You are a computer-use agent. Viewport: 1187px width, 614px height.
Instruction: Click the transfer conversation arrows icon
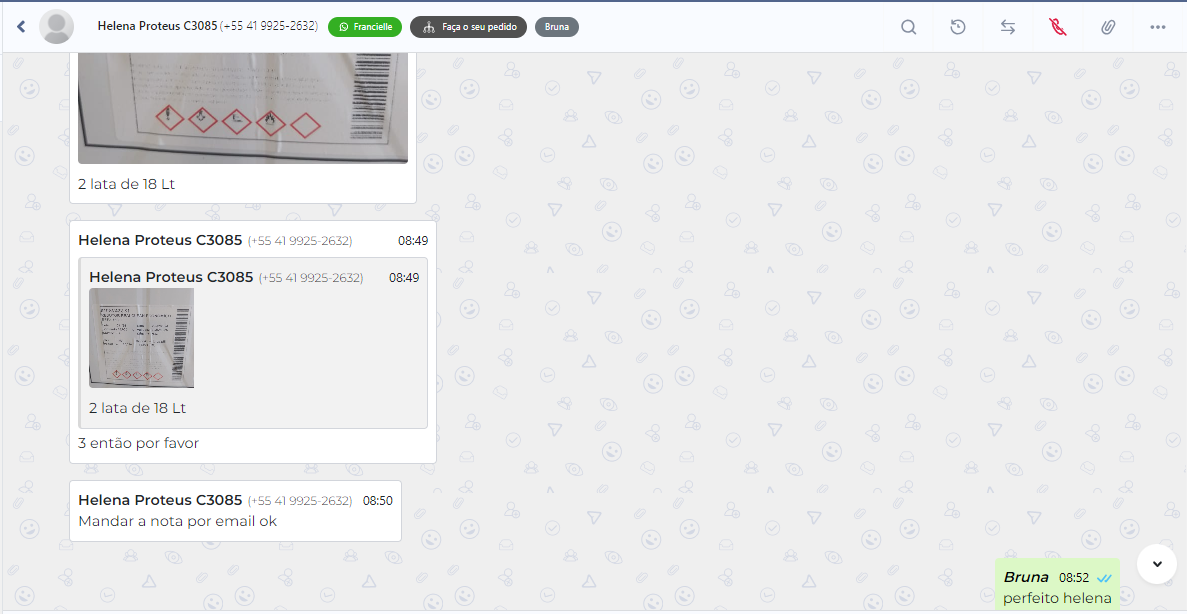coord(1008,27)
